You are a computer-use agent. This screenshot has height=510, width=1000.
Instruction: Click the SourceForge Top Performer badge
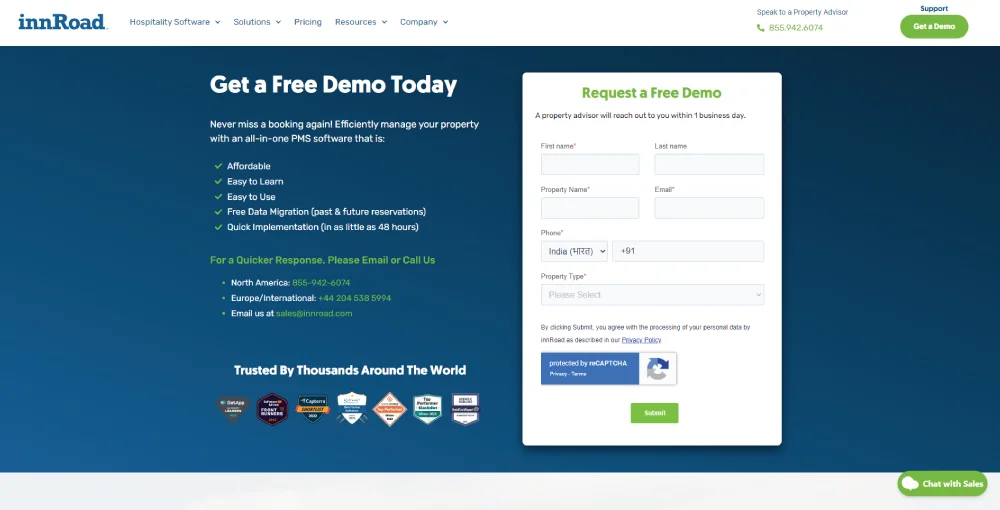coord(390,409)
